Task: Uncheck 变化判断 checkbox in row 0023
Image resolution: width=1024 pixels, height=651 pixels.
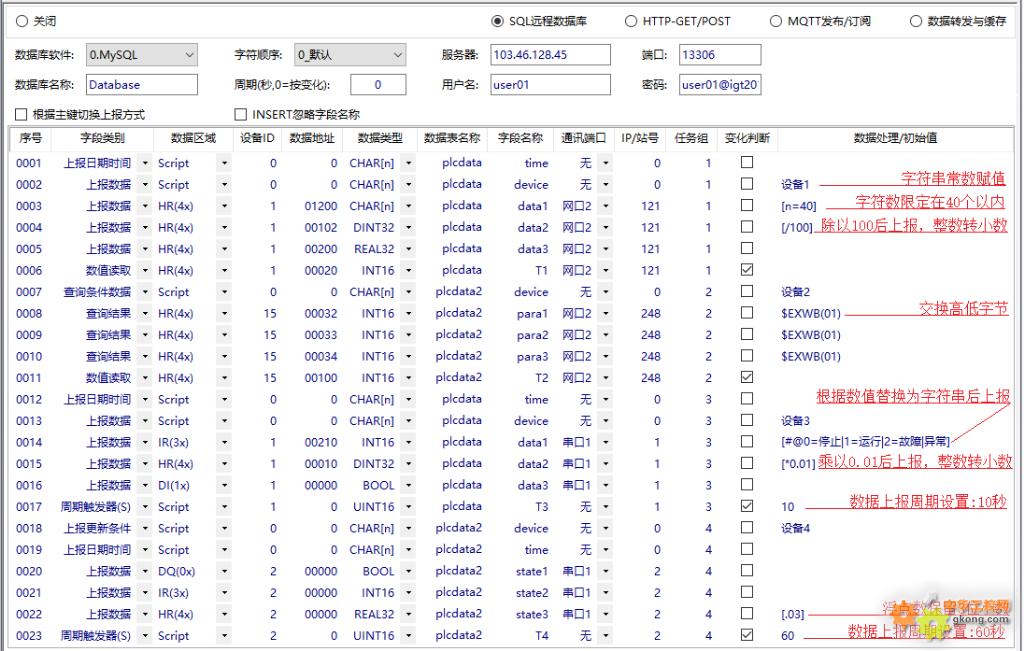Action: (746, 635)
